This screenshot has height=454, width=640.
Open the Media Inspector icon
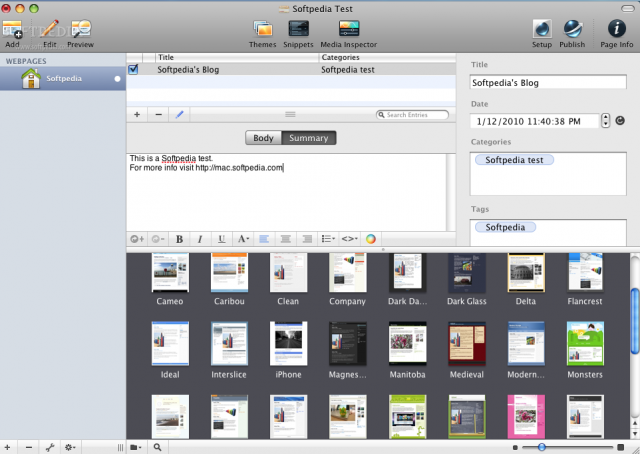(349, 29)
